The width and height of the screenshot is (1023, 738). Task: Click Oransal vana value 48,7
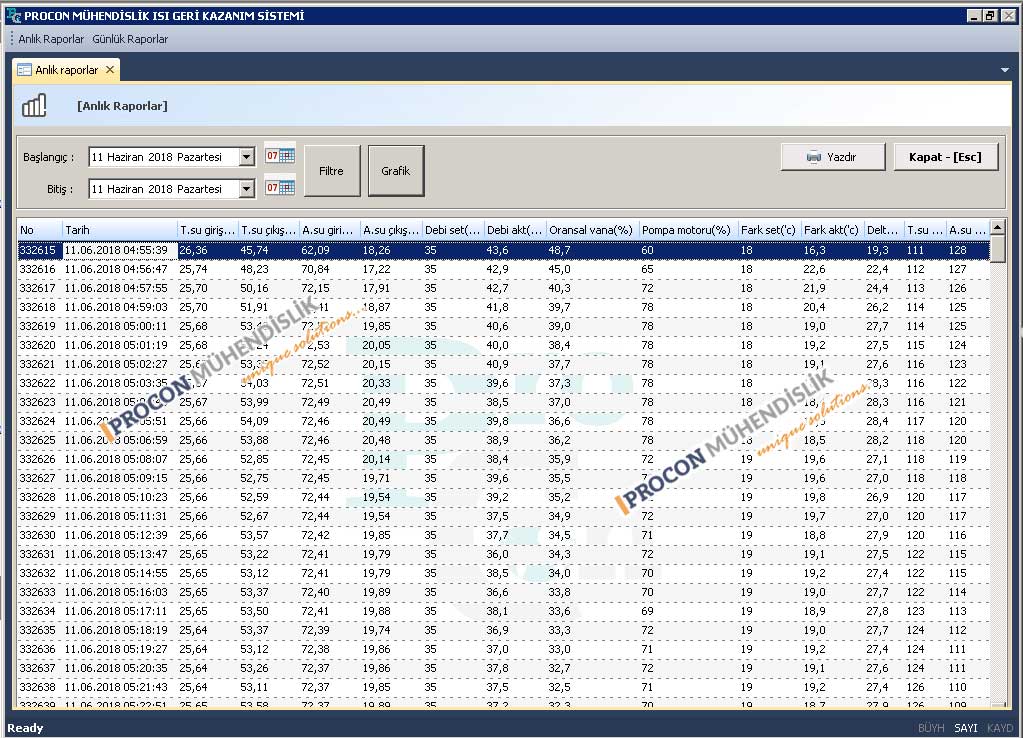click(559, 250)
